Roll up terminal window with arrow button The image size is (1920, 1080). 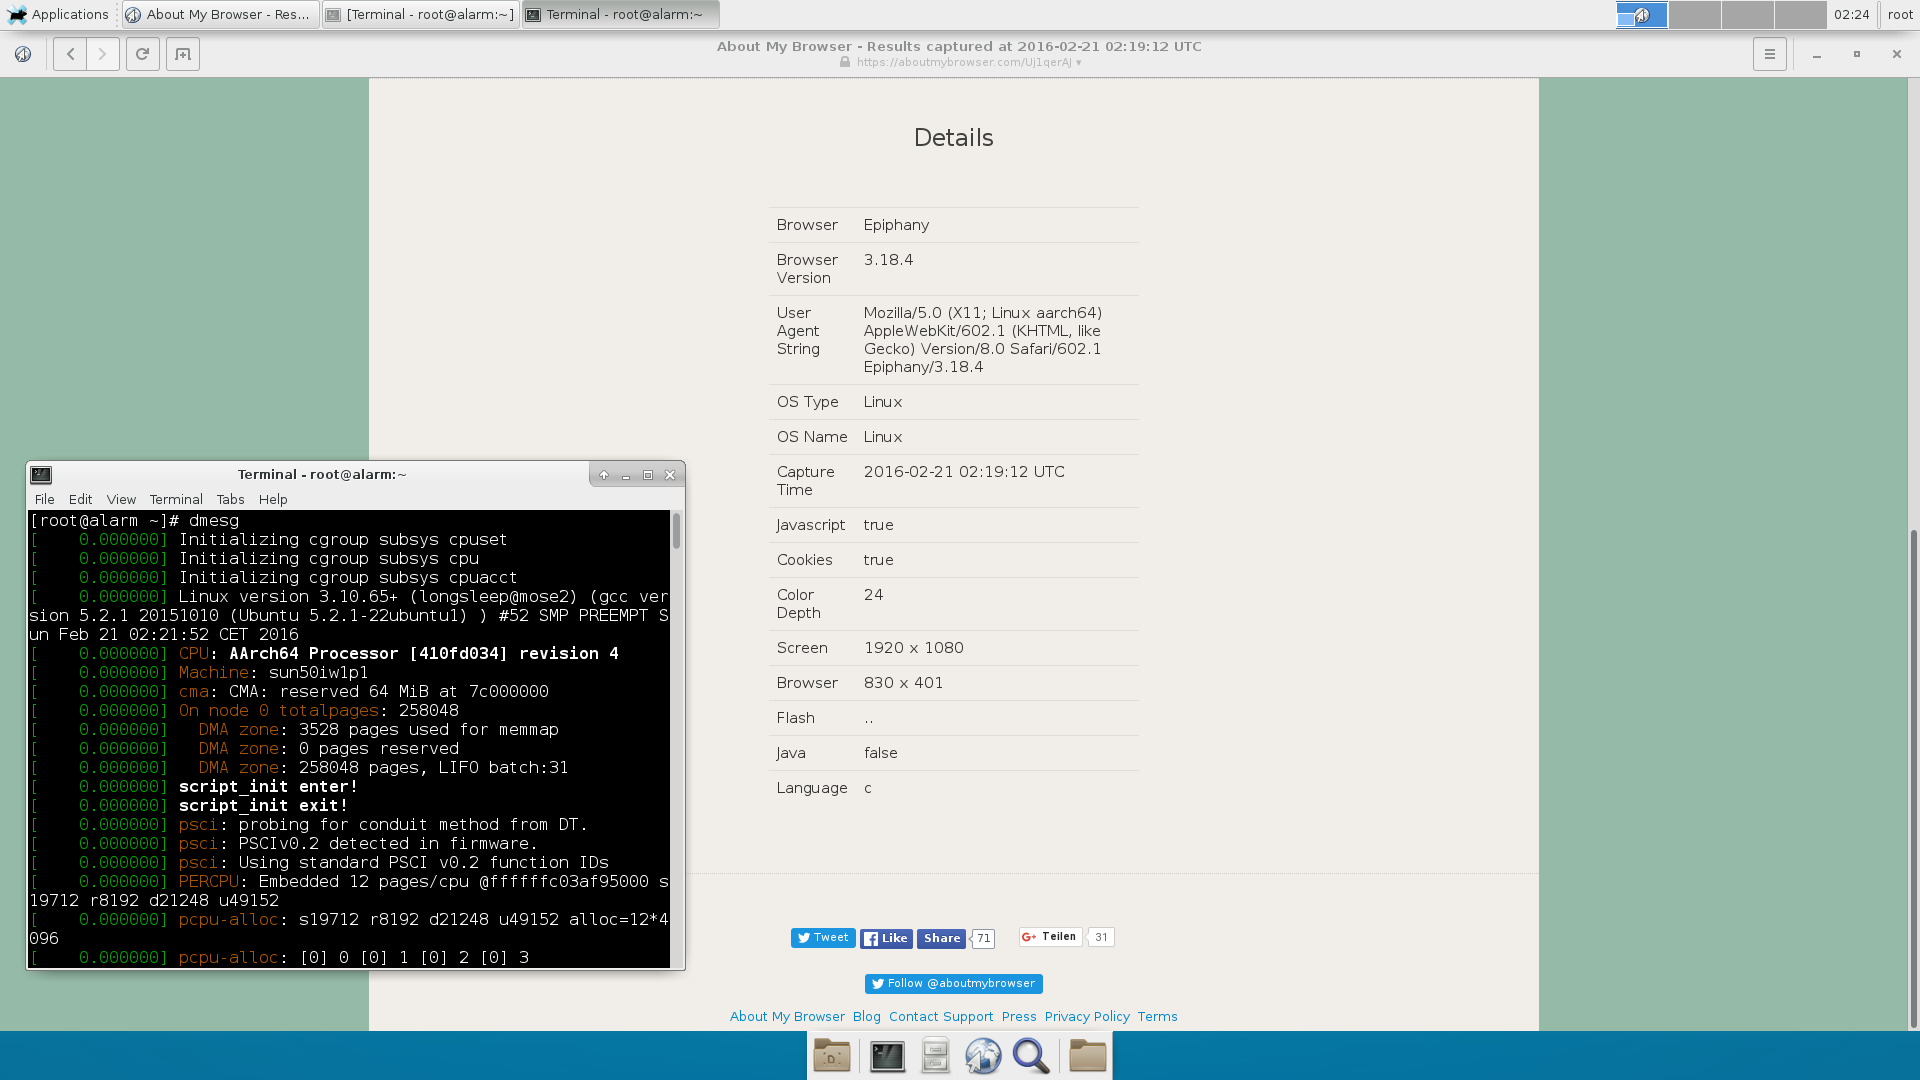(x=604, y=475)
